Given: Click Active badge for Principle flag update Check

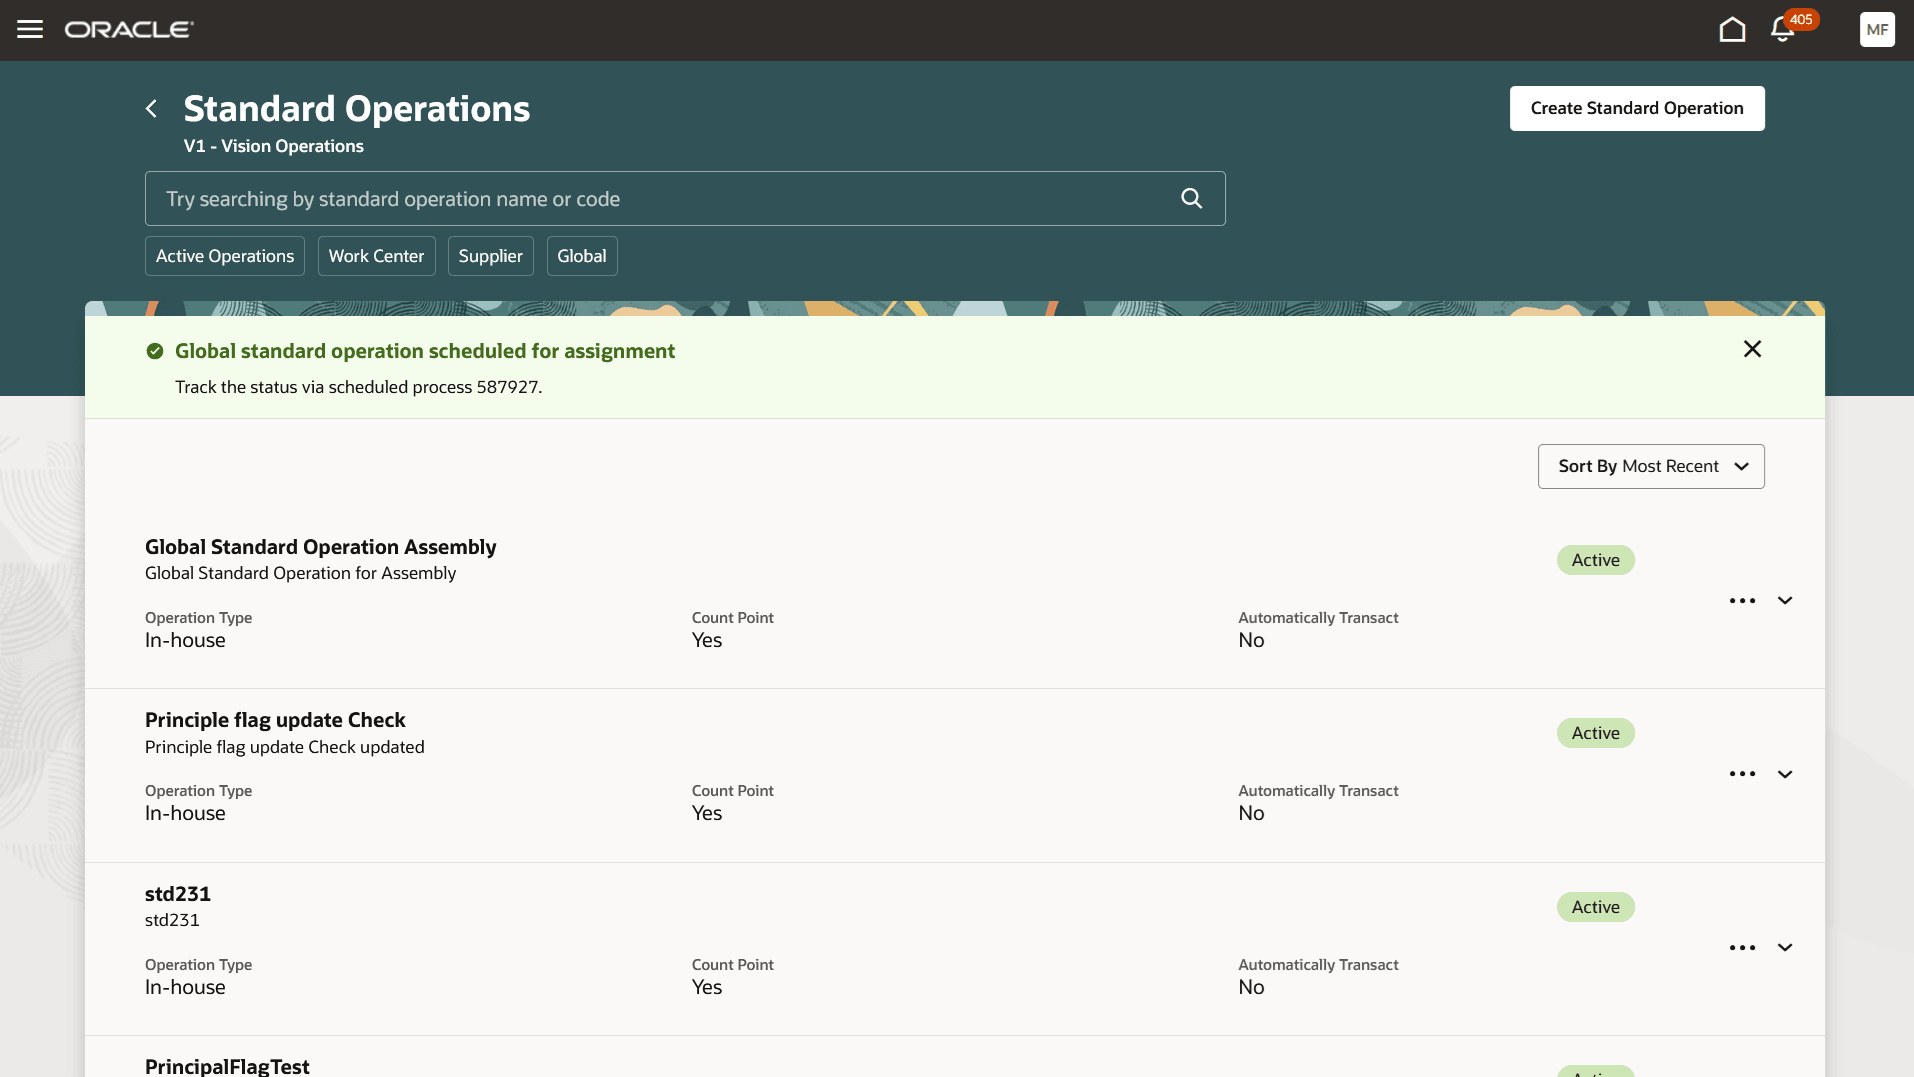Looking at the screenshot, I should (1595, 733).
